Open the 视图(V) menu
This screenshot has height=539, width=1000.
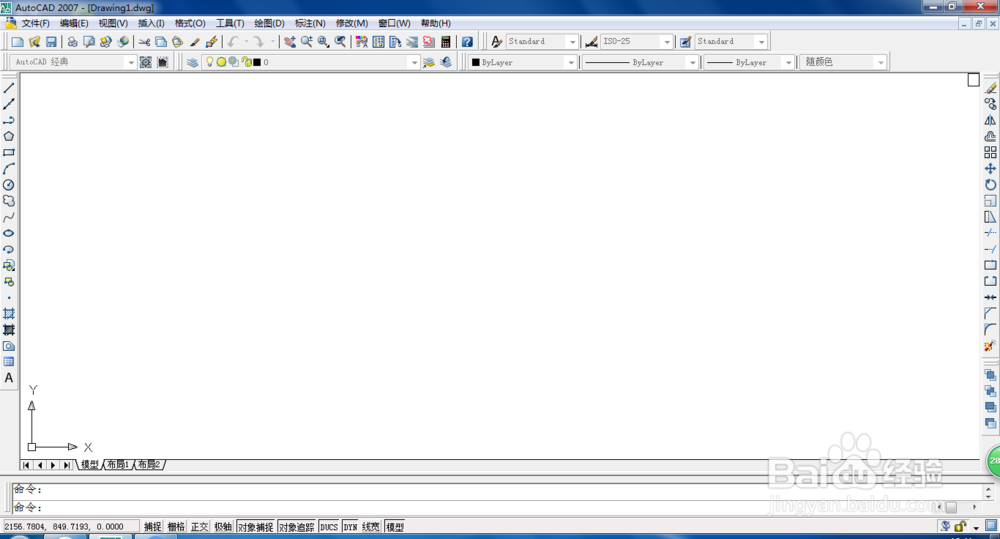coord(113,23)
